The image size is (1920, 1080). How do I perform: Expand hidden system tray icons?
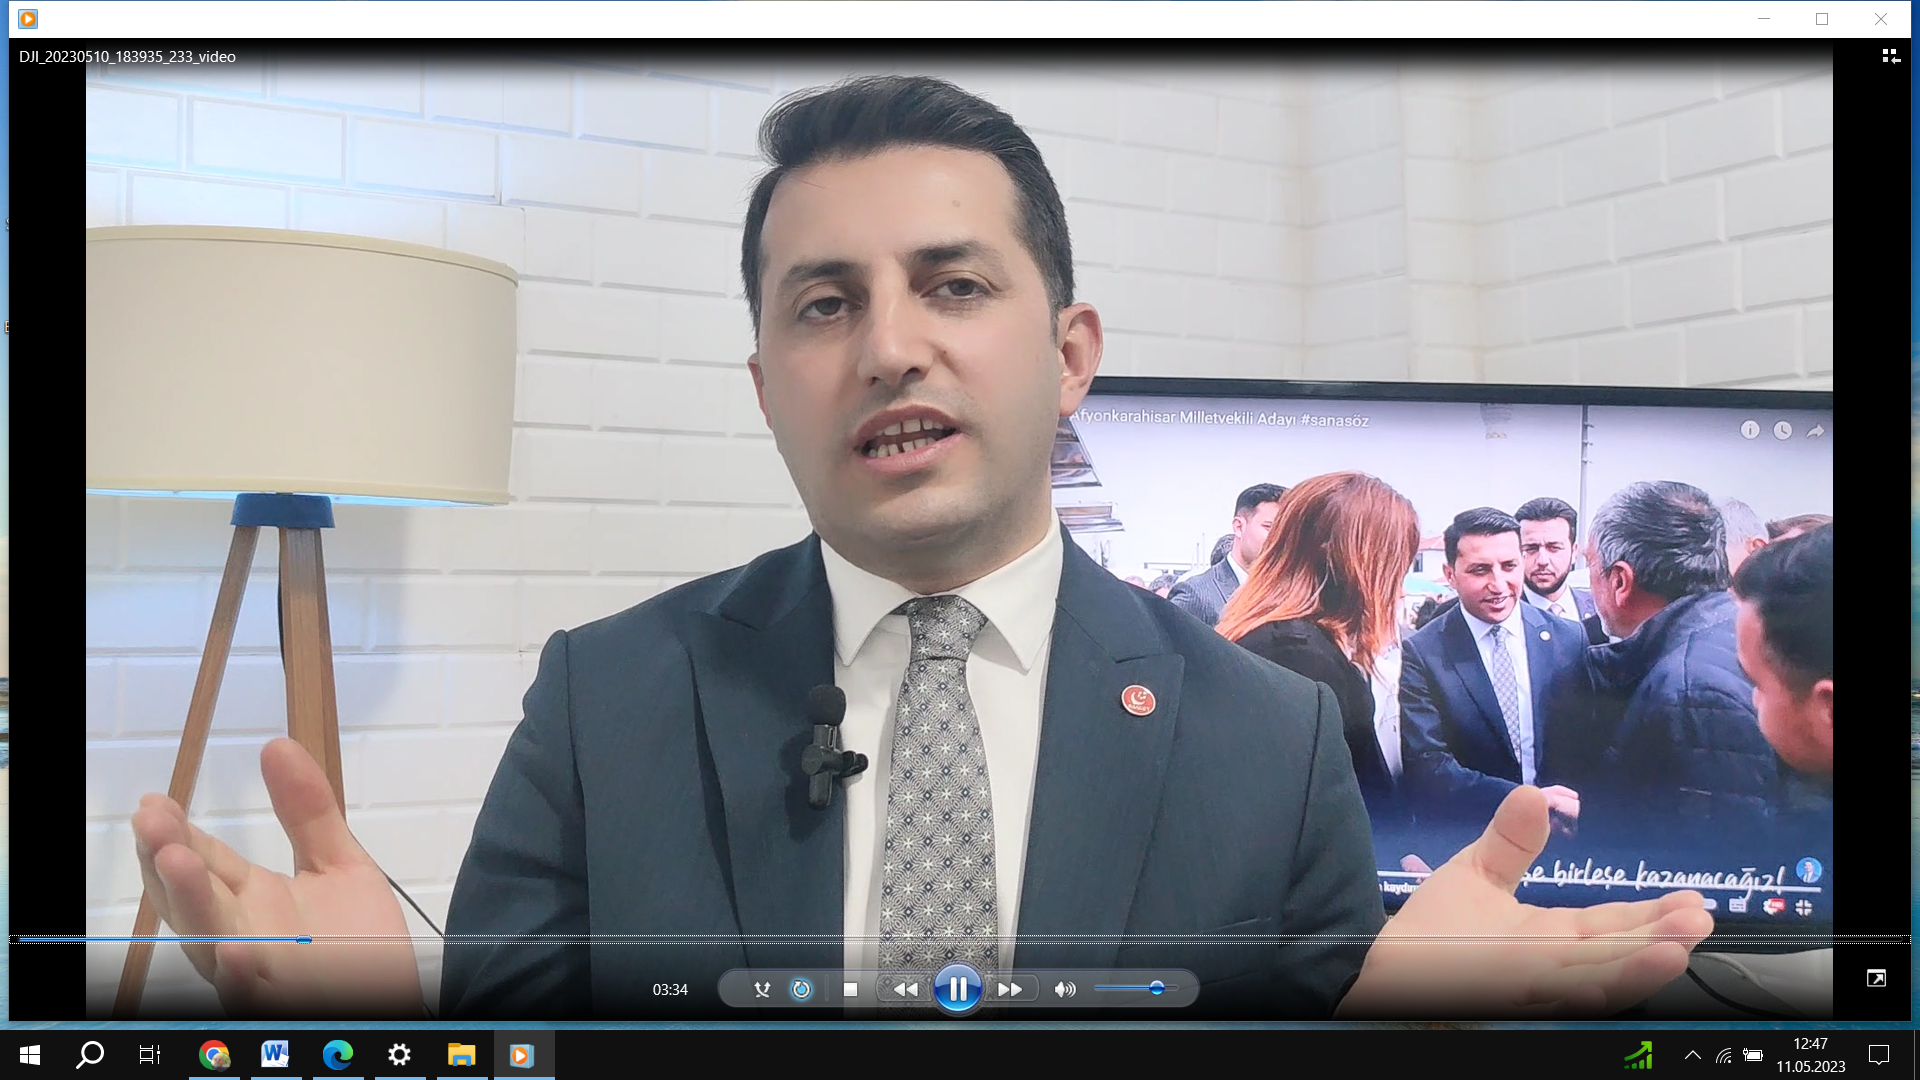(x=1694, y=1054)
